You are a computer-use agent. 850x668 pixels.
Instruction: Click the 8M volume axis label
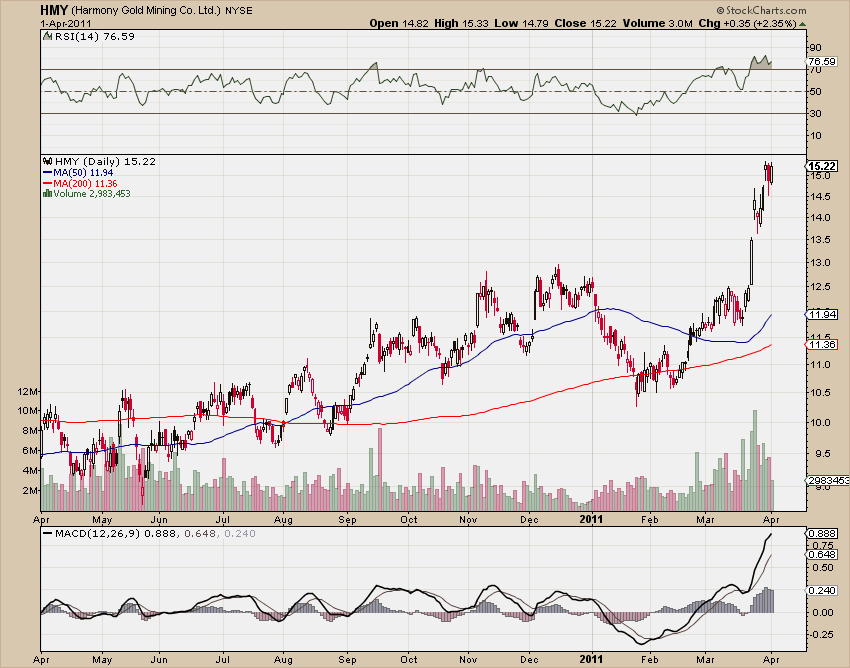click(x=30, y=431)
